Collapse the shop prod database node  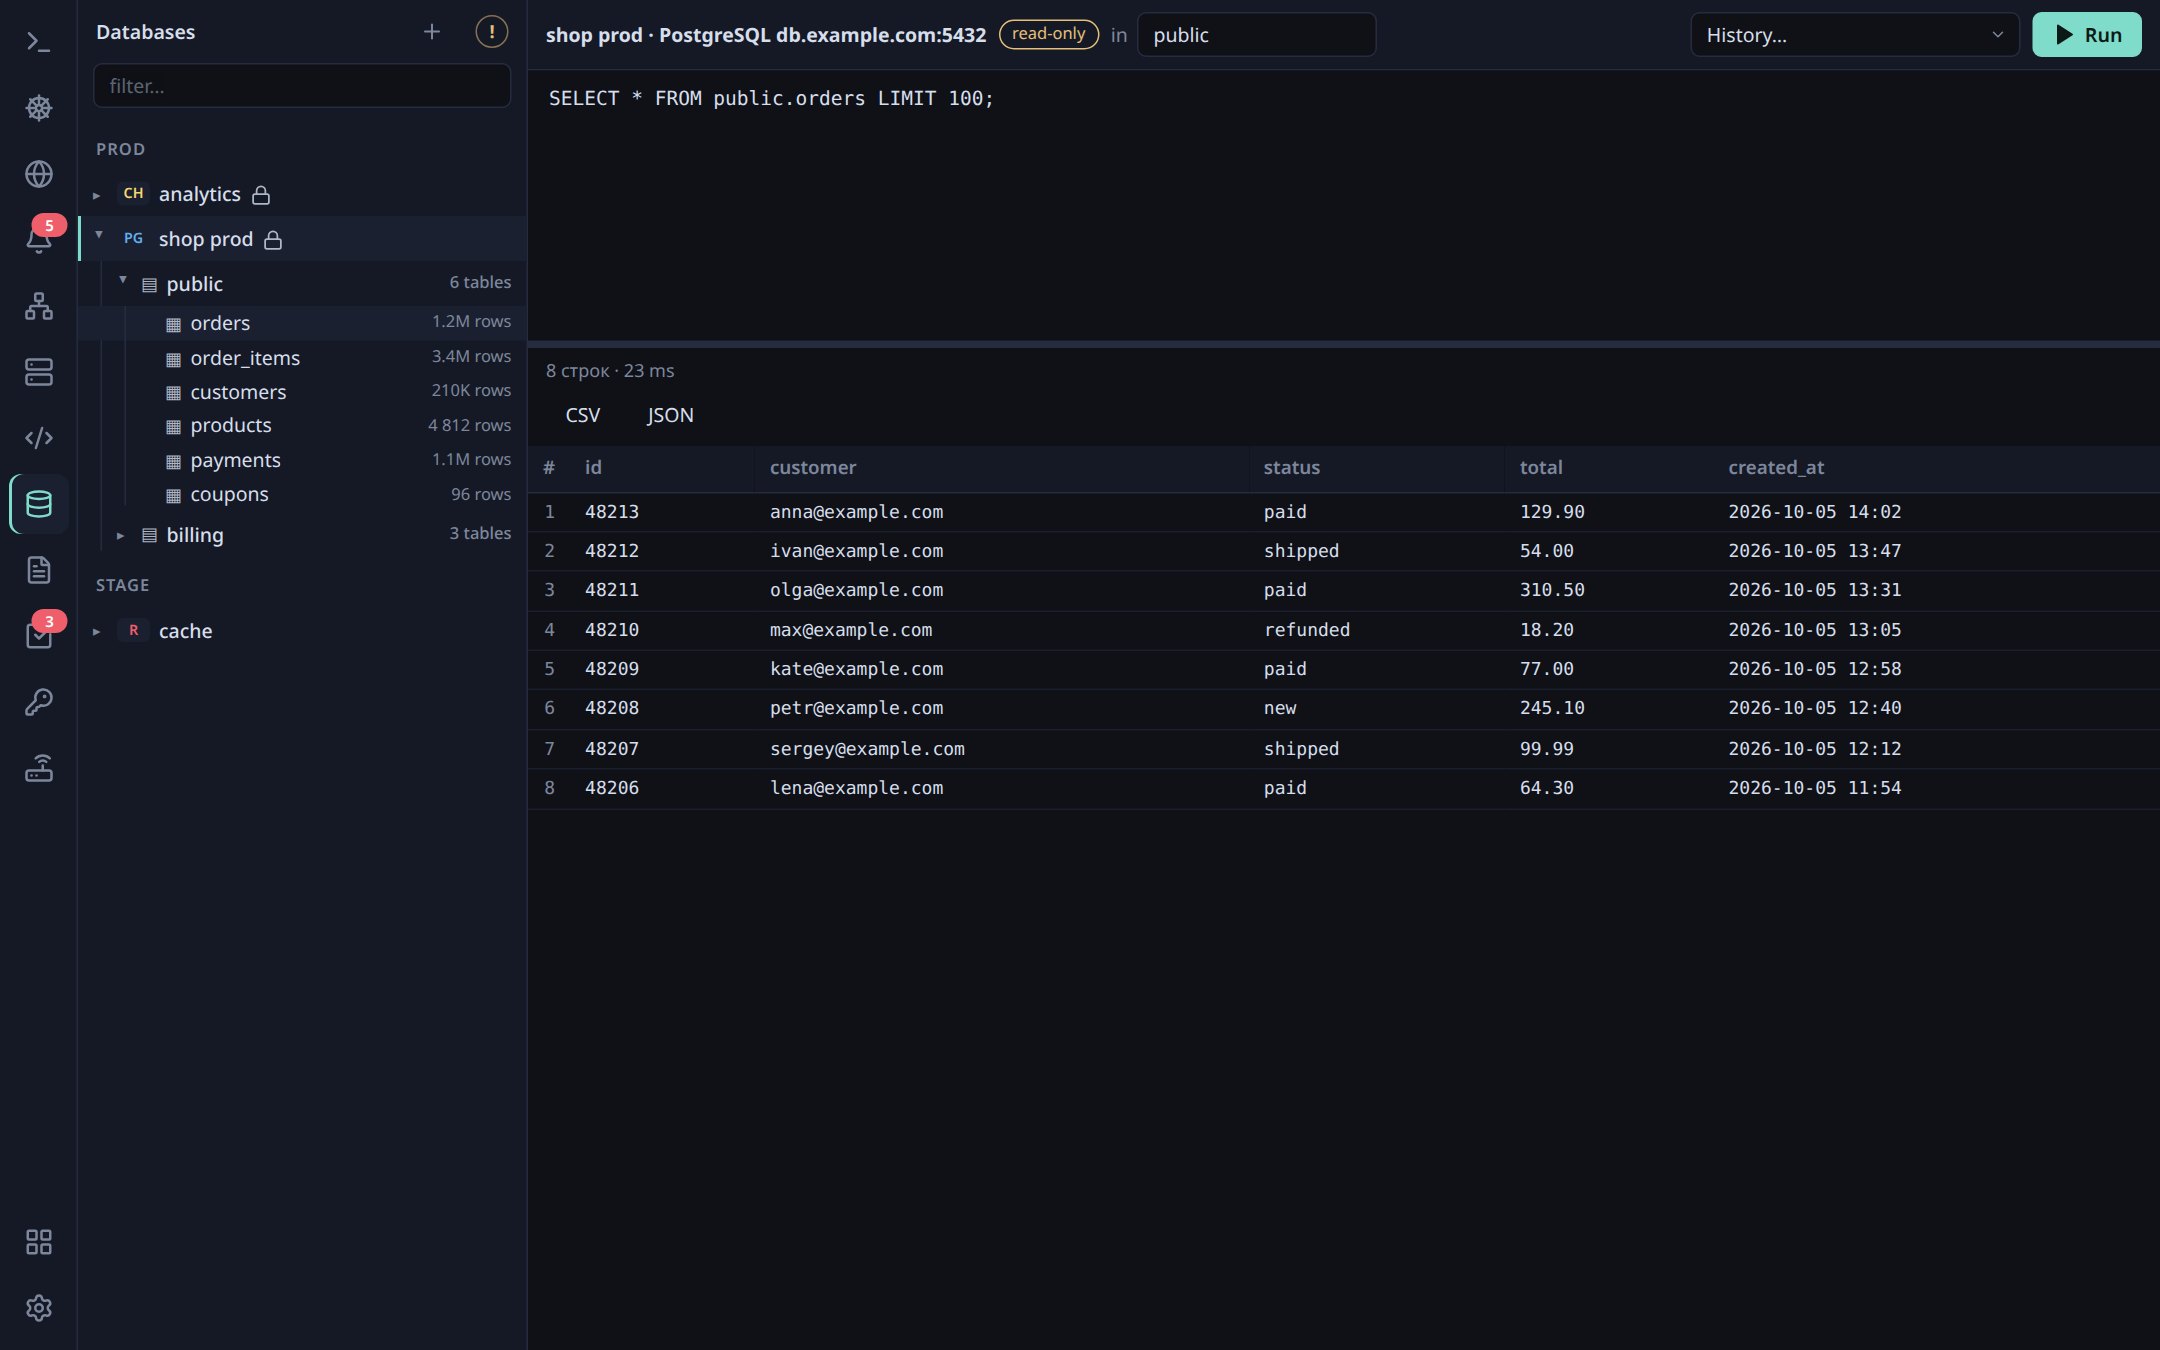[99, 235]
